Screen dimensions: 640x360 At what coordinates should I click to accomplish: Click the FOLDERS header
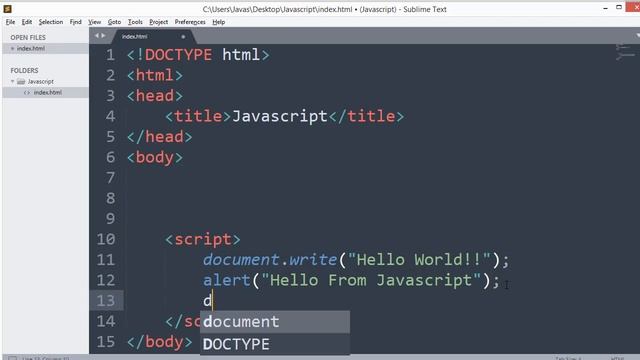tap(24, 71)
